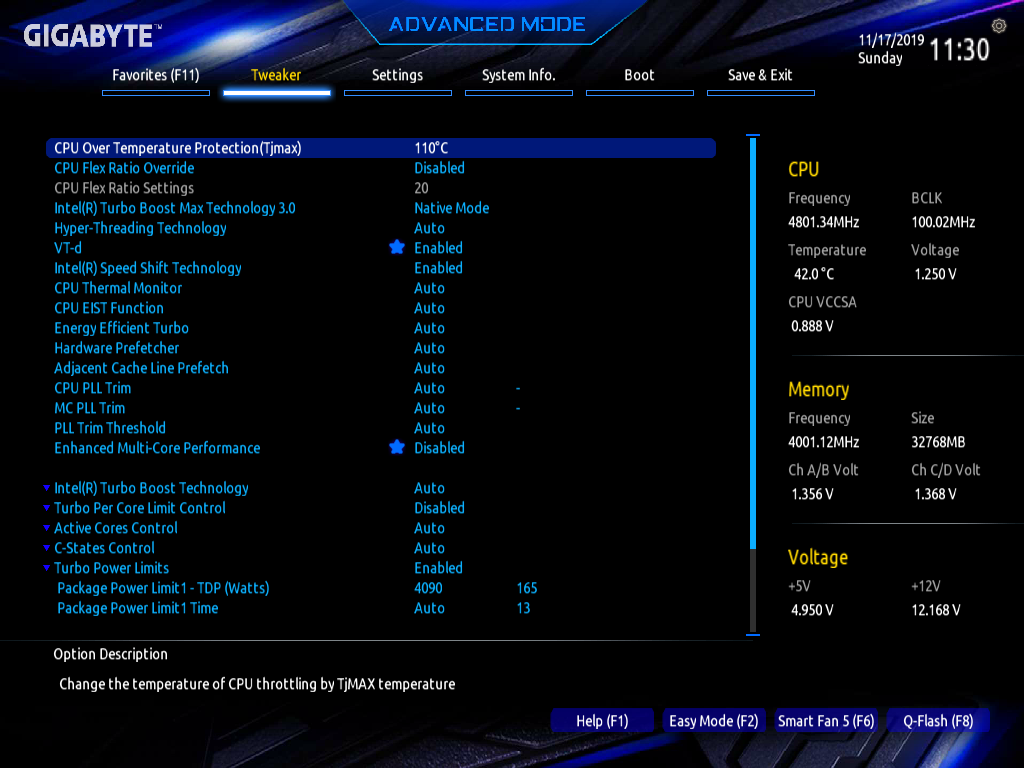Viewport: 1024px width, 768px height.
Task: Toggle Turbo Per Core Limit Control Disabled
Action: [x=440, y=508]
